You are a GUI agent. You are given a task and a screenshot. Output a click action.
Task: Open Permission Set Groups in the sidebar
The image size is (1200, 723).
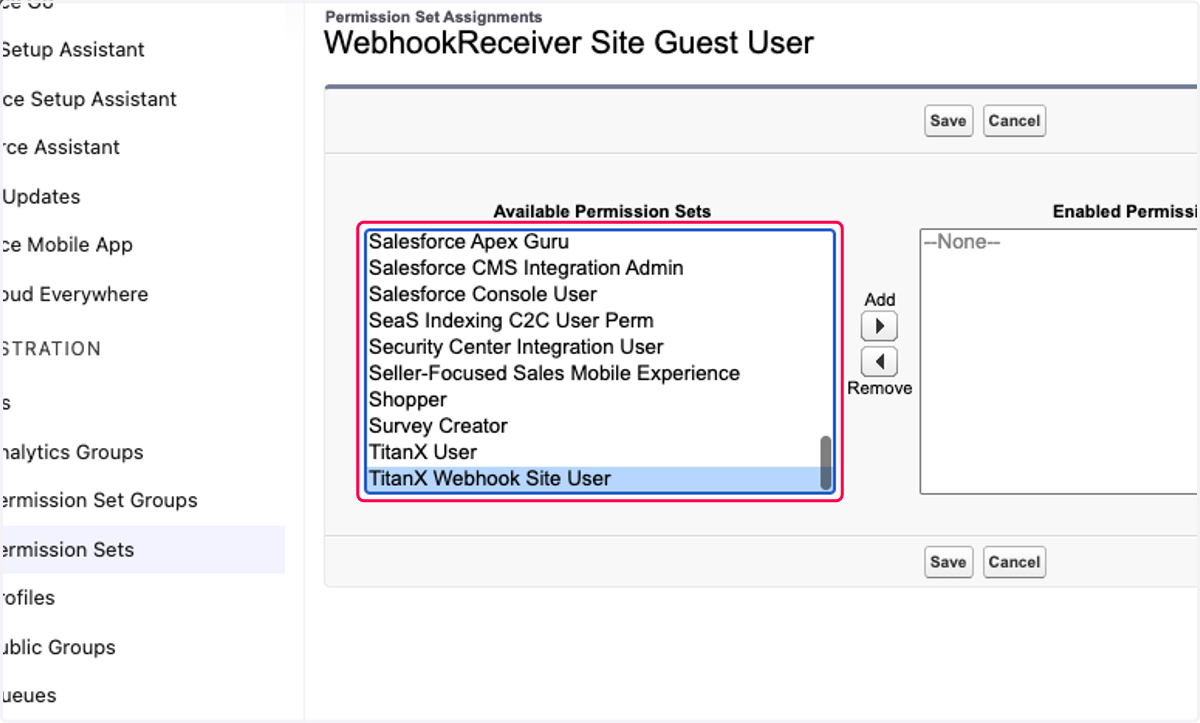click(99, 500)
